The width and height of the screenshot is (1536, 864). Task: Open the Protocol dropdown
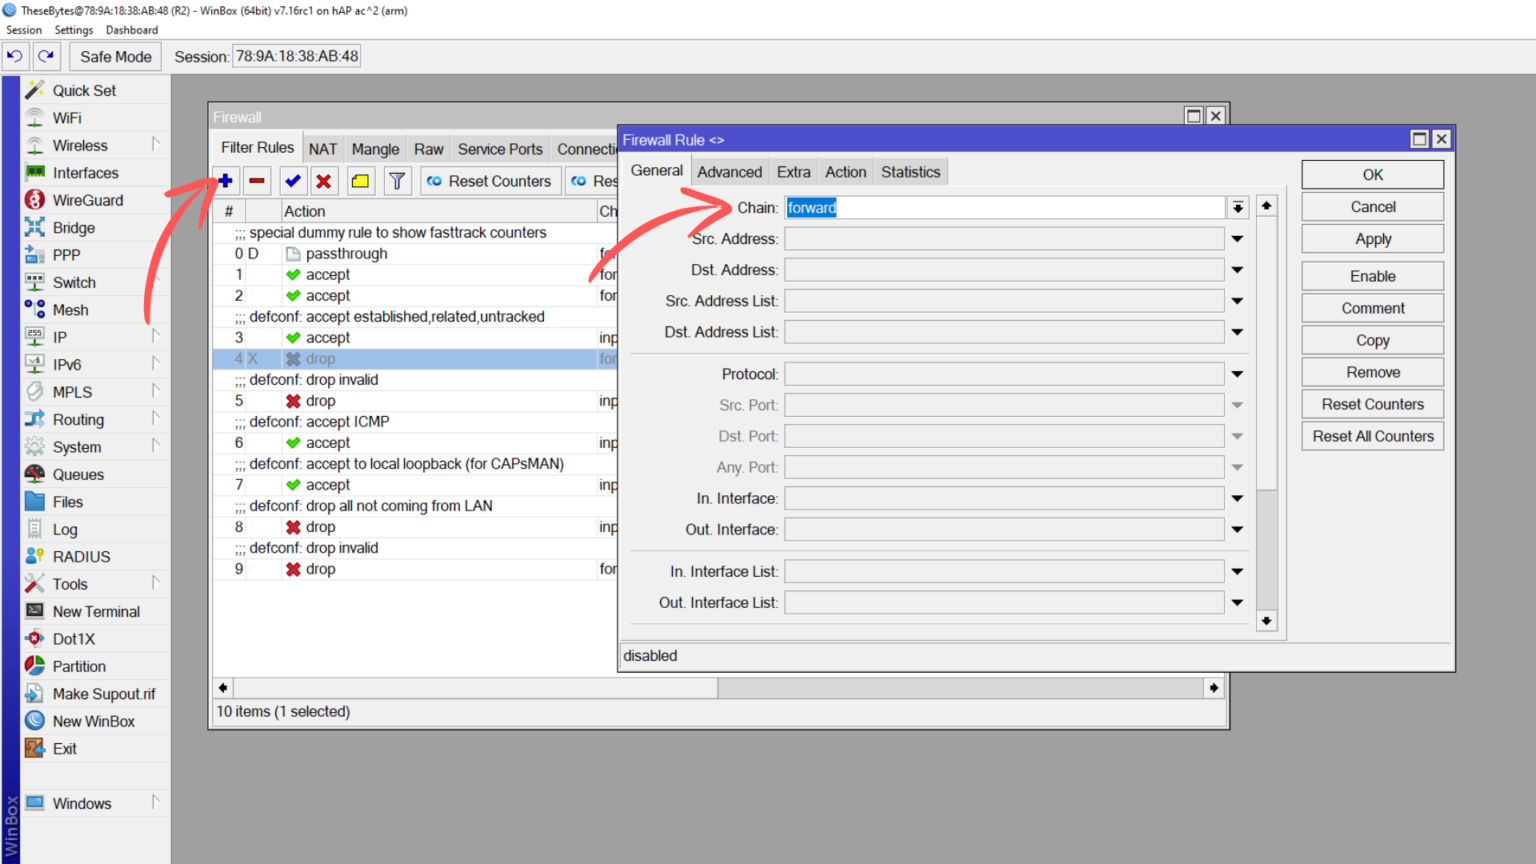click(x=1237, y=373)
